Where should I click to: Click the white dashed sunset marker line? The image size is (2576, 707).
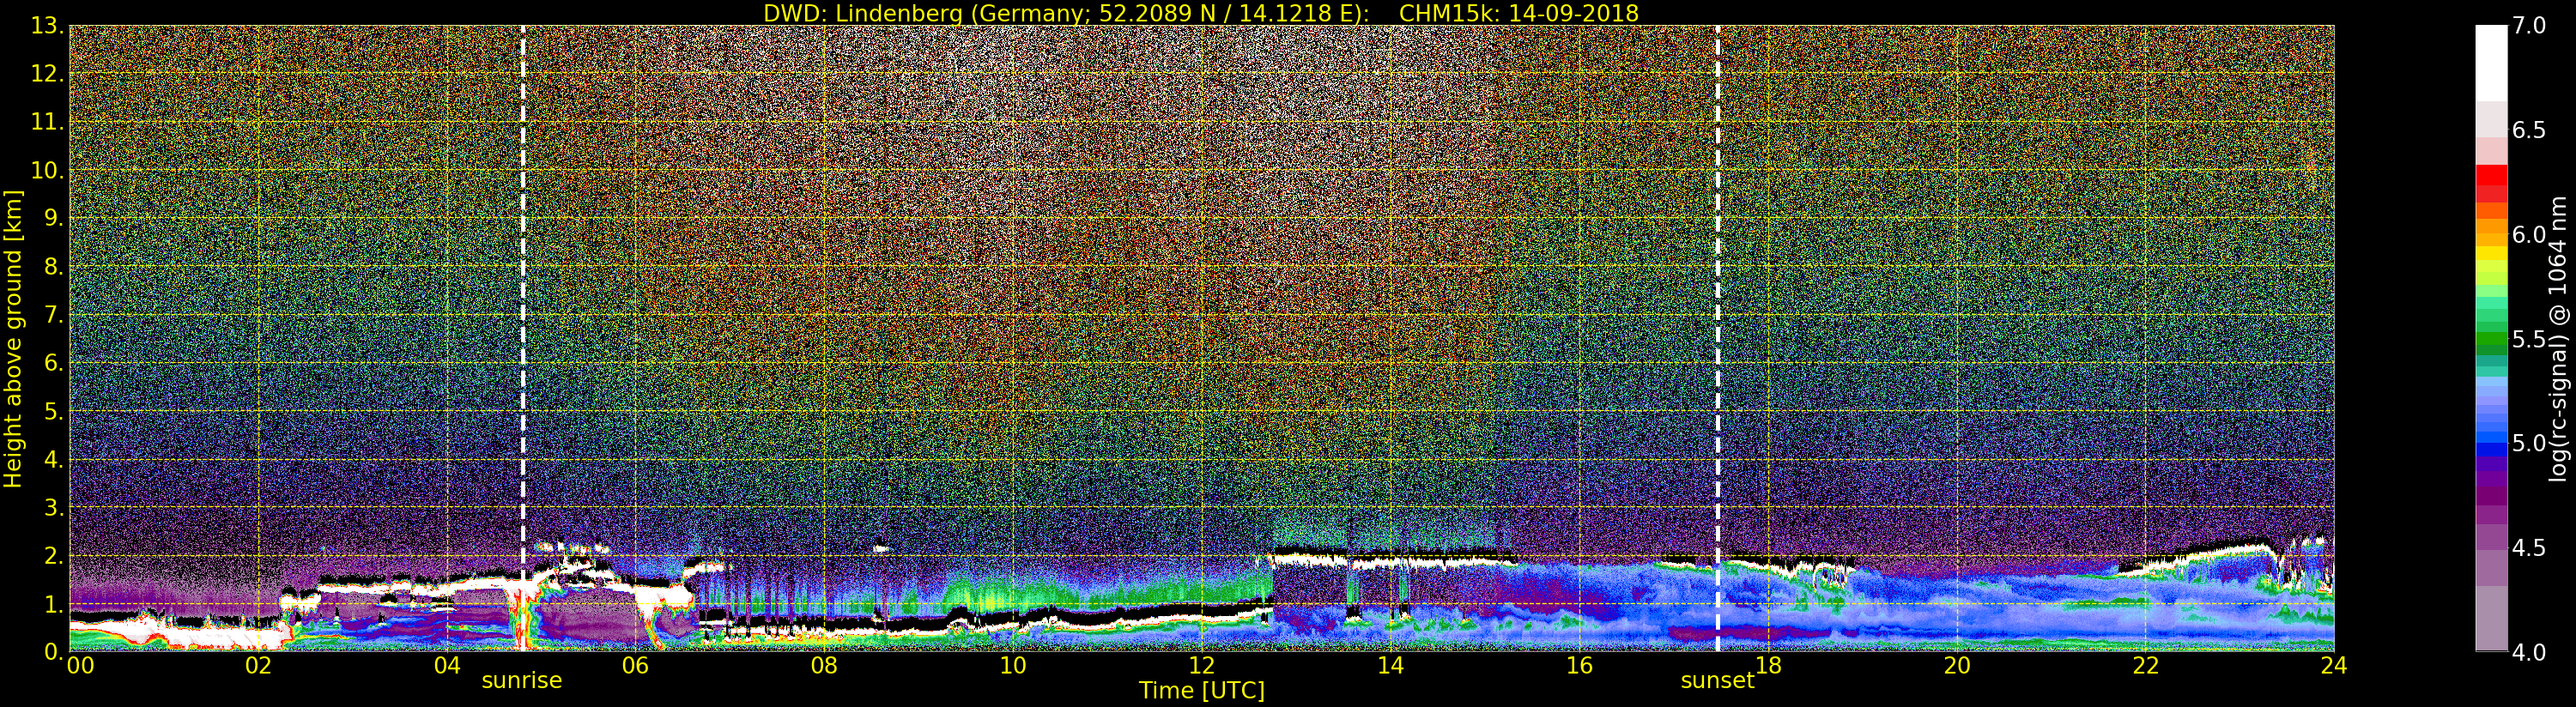1718,338
